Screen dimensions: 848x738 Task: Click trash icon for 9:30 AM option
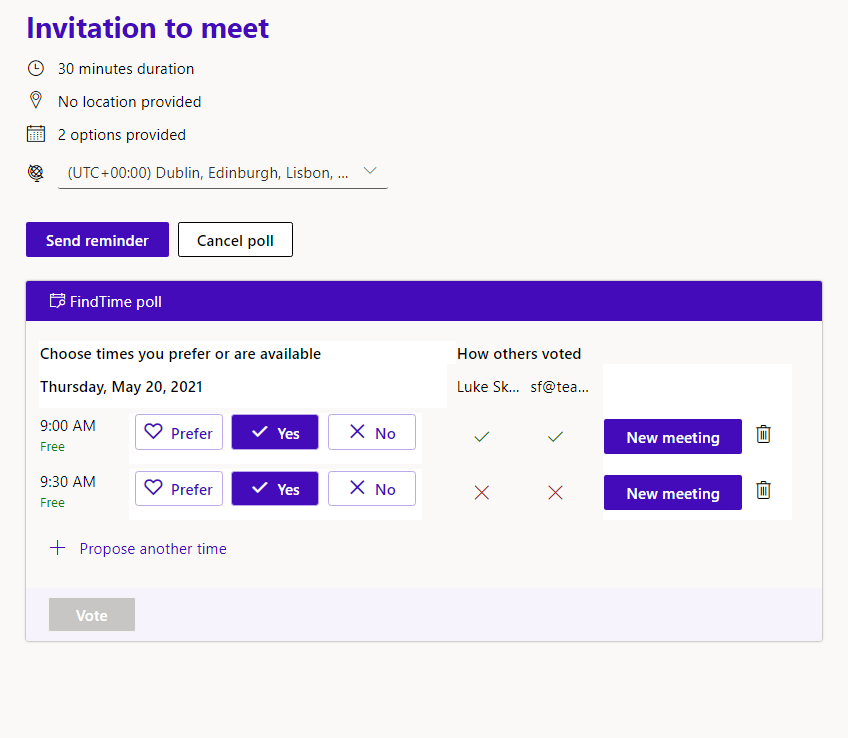(x=764, y=490)
